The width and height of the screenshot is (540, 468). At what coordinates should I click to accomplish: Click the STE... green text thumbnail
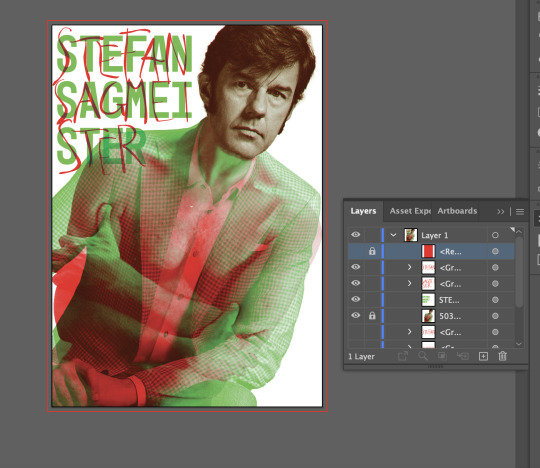click(428, 300)
